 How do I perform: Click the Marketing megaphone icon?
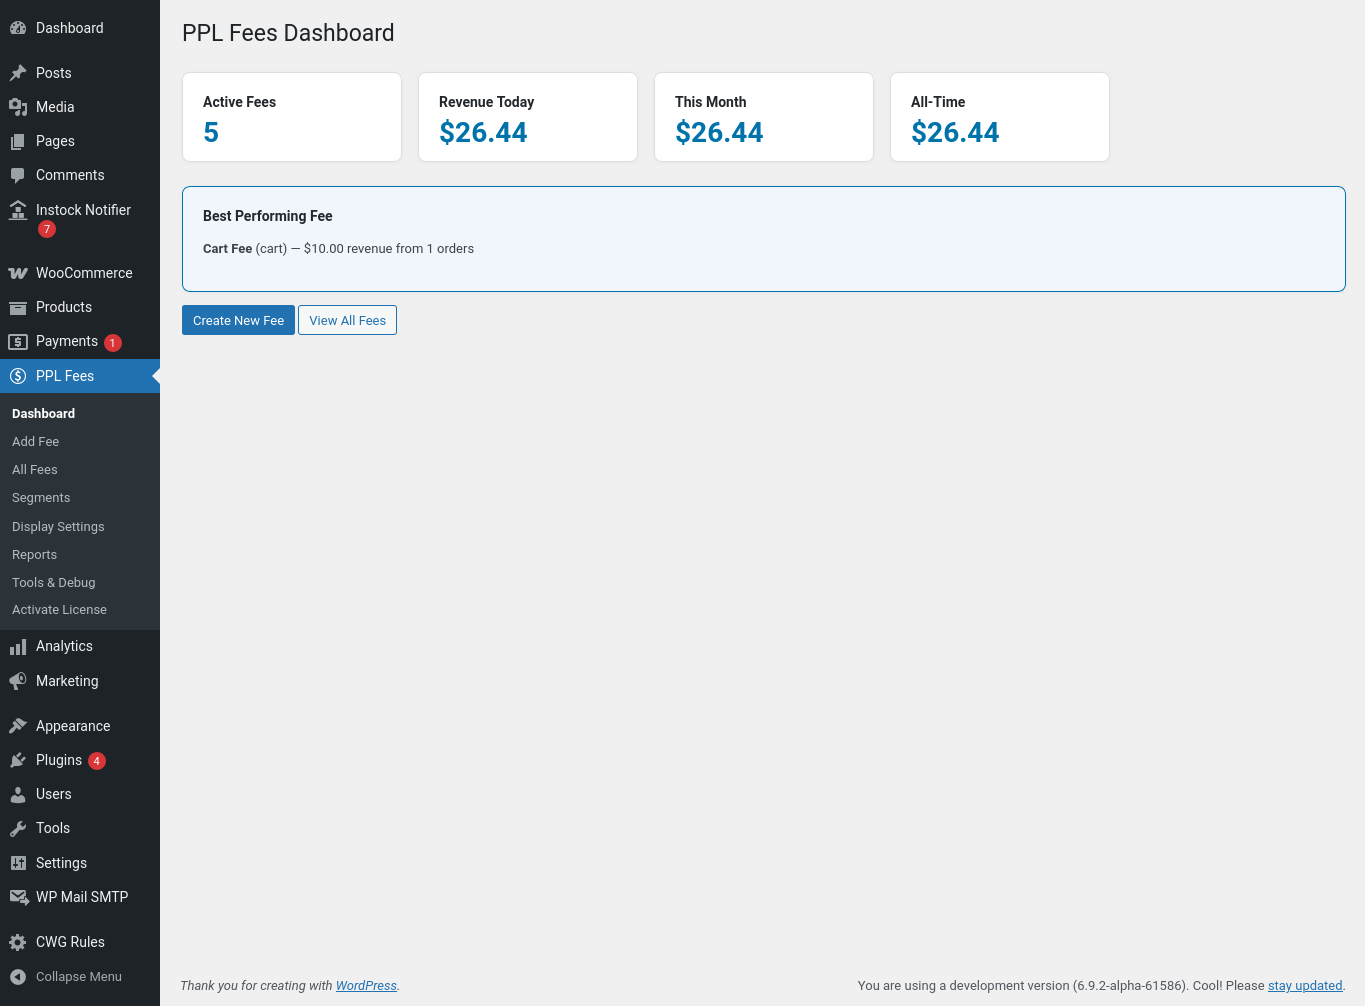click(18, 681)
